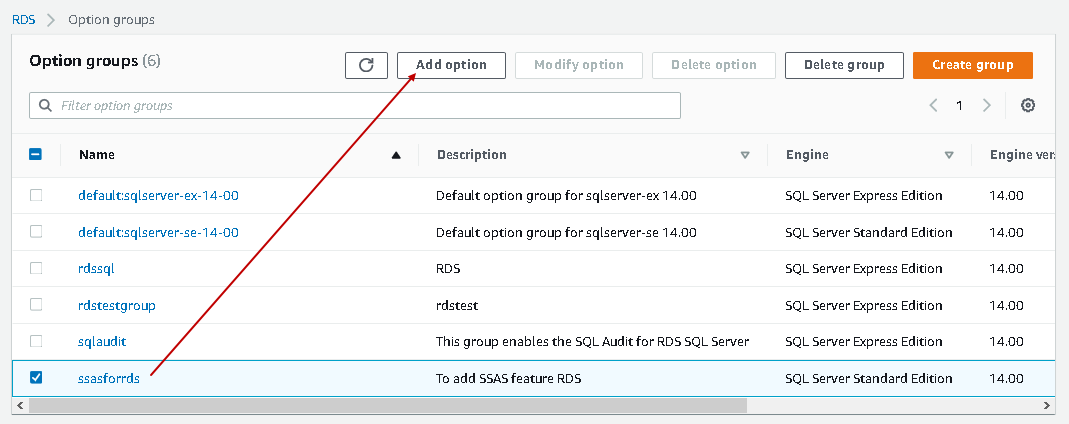
Task: Select the rdssql row checkbox
Action: pyautogui.click(x=36, y=268)
